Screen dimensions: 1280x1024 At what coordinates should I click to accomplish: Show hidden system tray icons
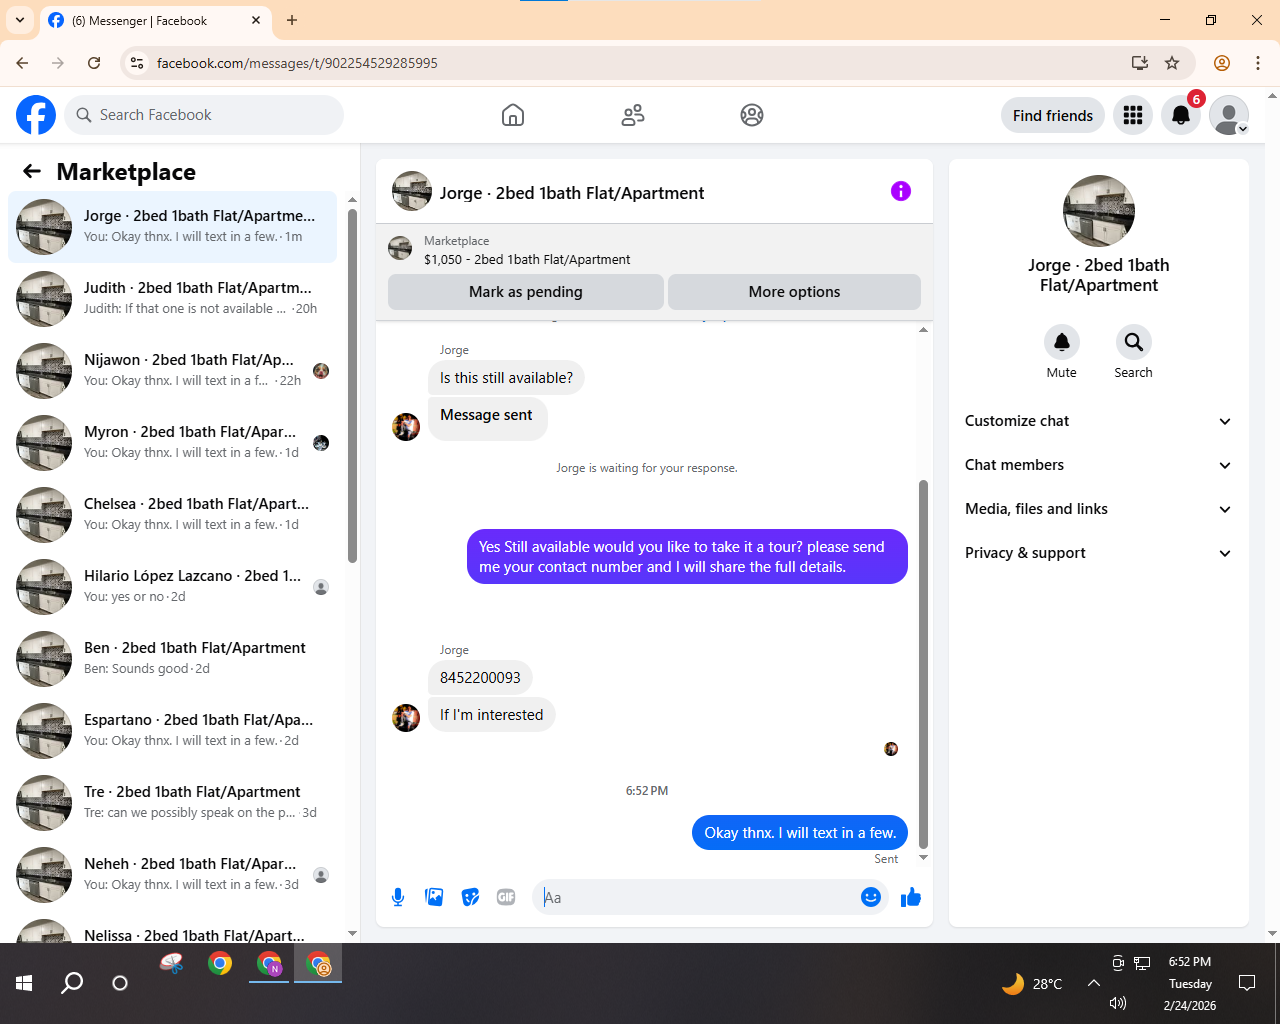pos(1094,983)
